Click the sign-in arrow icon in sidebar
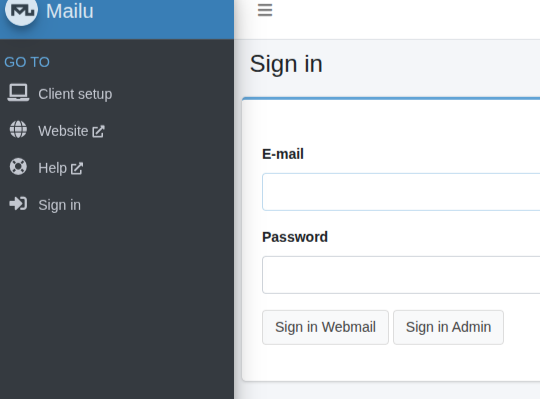Image resolution: width=540 pixels, height=399 pixels. click(18, 203)
